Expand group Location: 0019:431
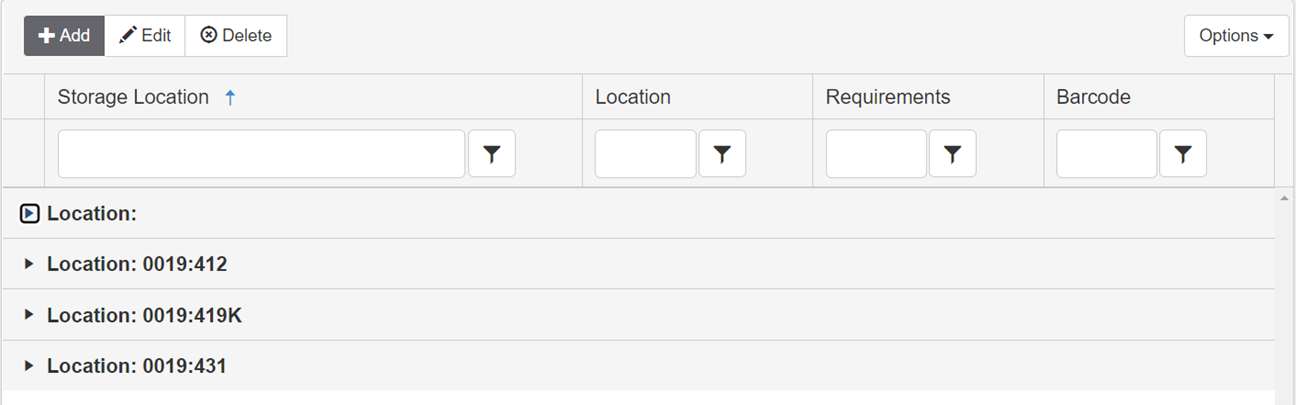This screenshot has height=405, width=1296. [29, 366]
